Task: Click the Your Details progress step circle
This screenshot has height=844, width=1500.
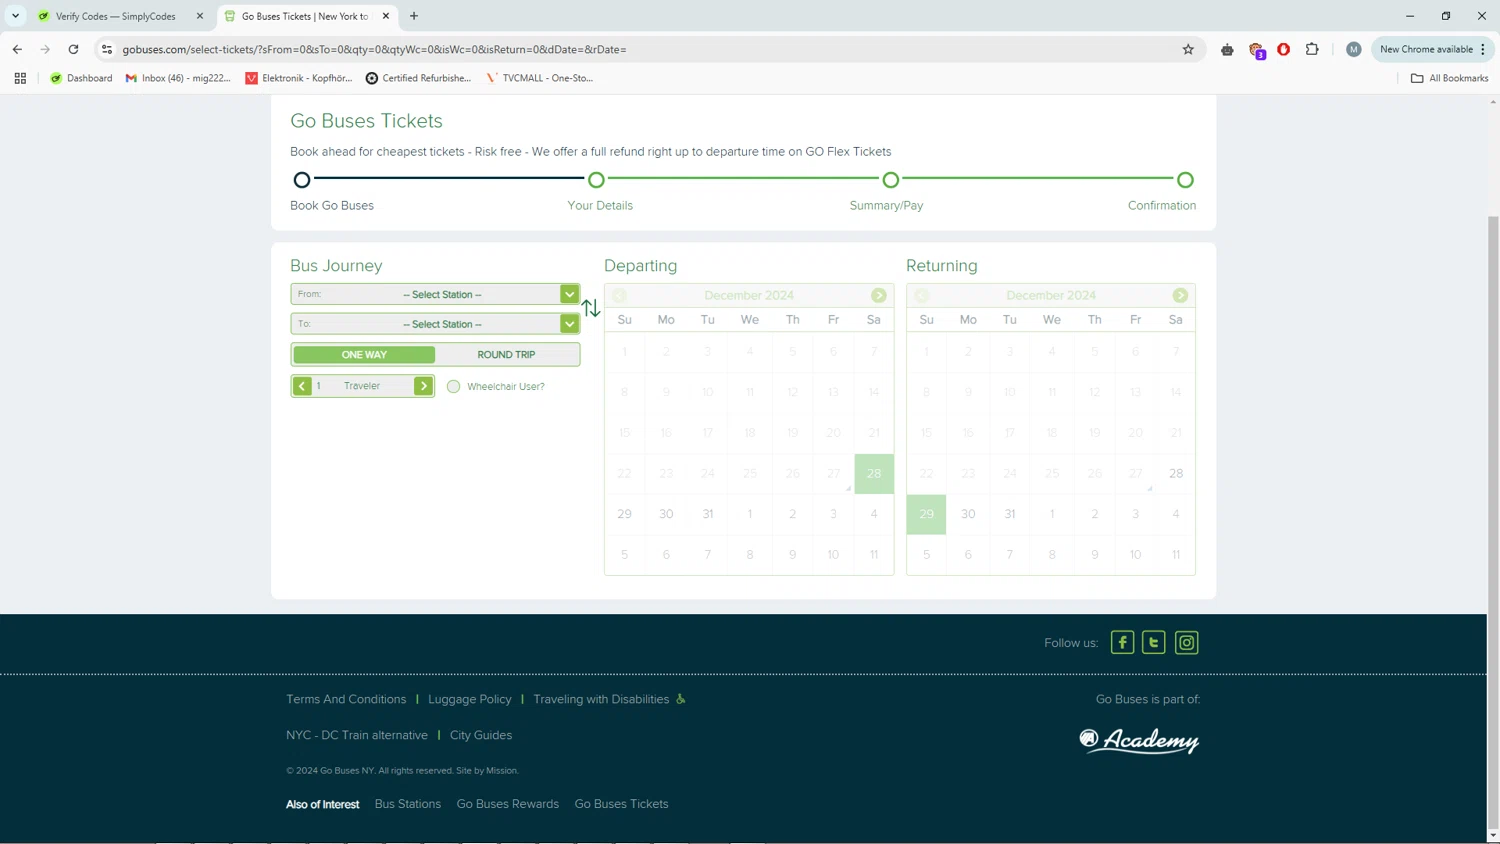Action: (596, 180)
